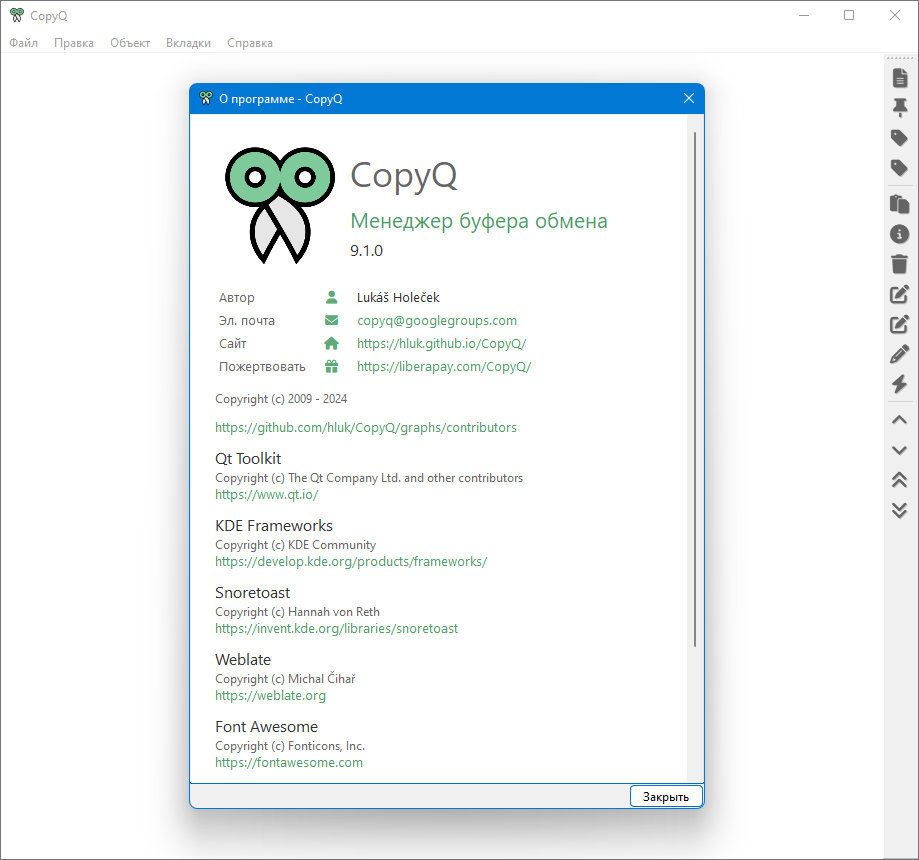Screen dimensions: 919x860
Task: Move item to top with double chevron
Action: click(900, 480)
